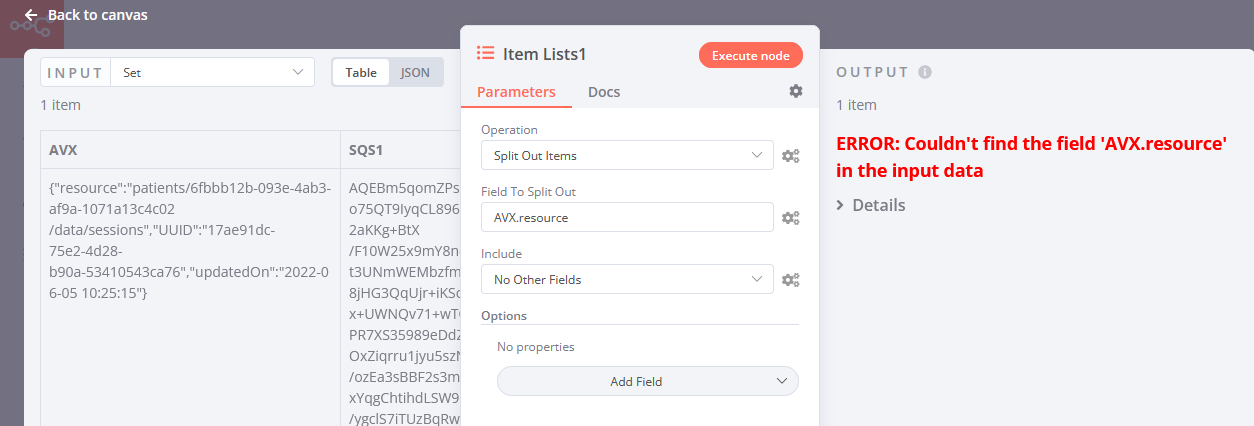The image size is (1254, 426).
Task: Switch input view to Table
Action: coord(361,72)
